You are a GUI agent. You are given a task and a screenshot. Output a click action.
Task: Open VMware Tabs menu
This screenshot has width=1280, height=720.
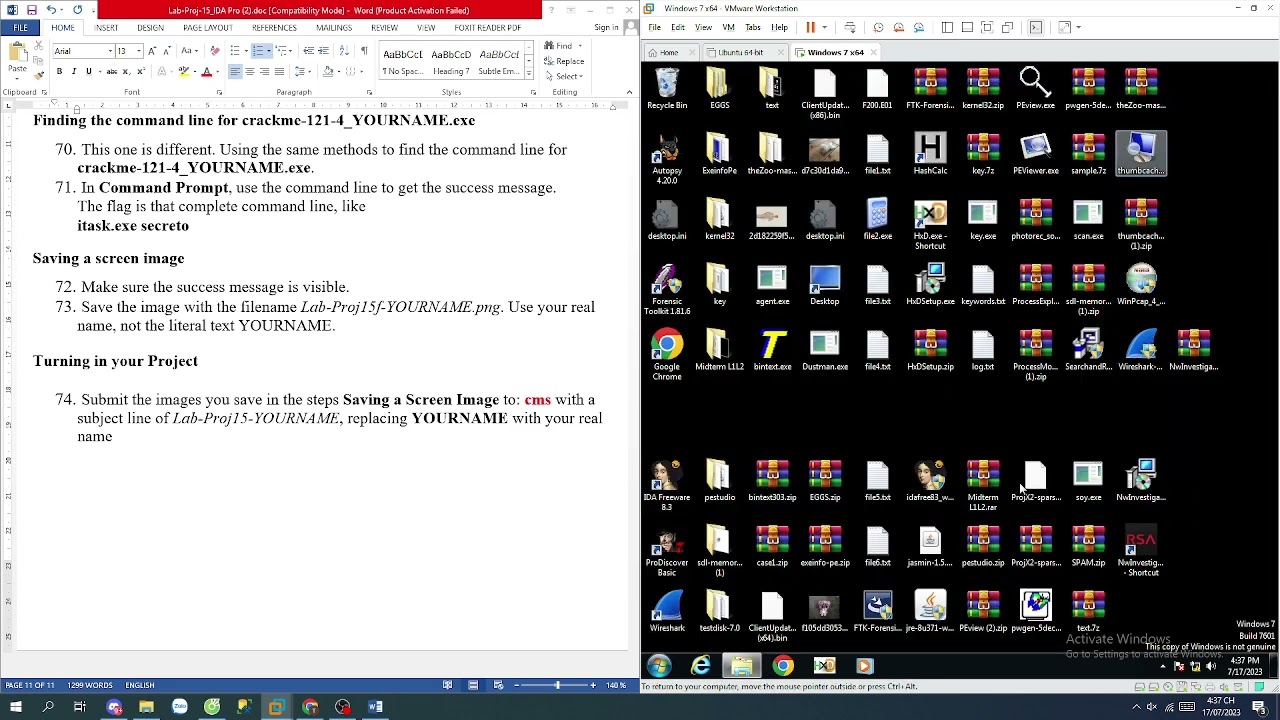(753, 28)
